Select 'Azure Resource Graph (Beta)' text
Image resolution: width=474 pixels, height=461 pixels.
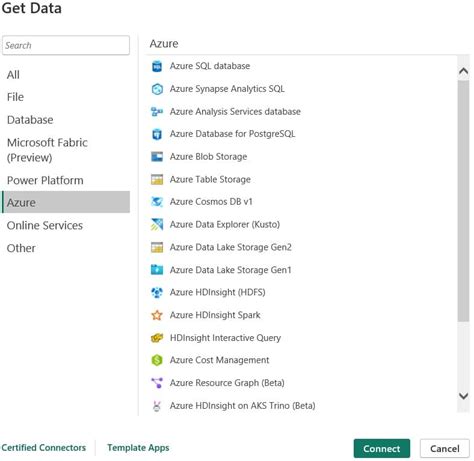[227, 383]
